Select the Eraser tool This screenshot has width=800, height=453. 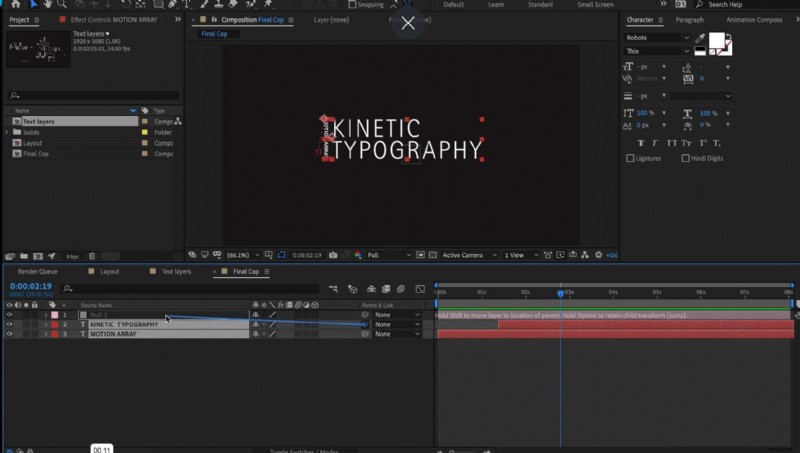tap(233, 4)
